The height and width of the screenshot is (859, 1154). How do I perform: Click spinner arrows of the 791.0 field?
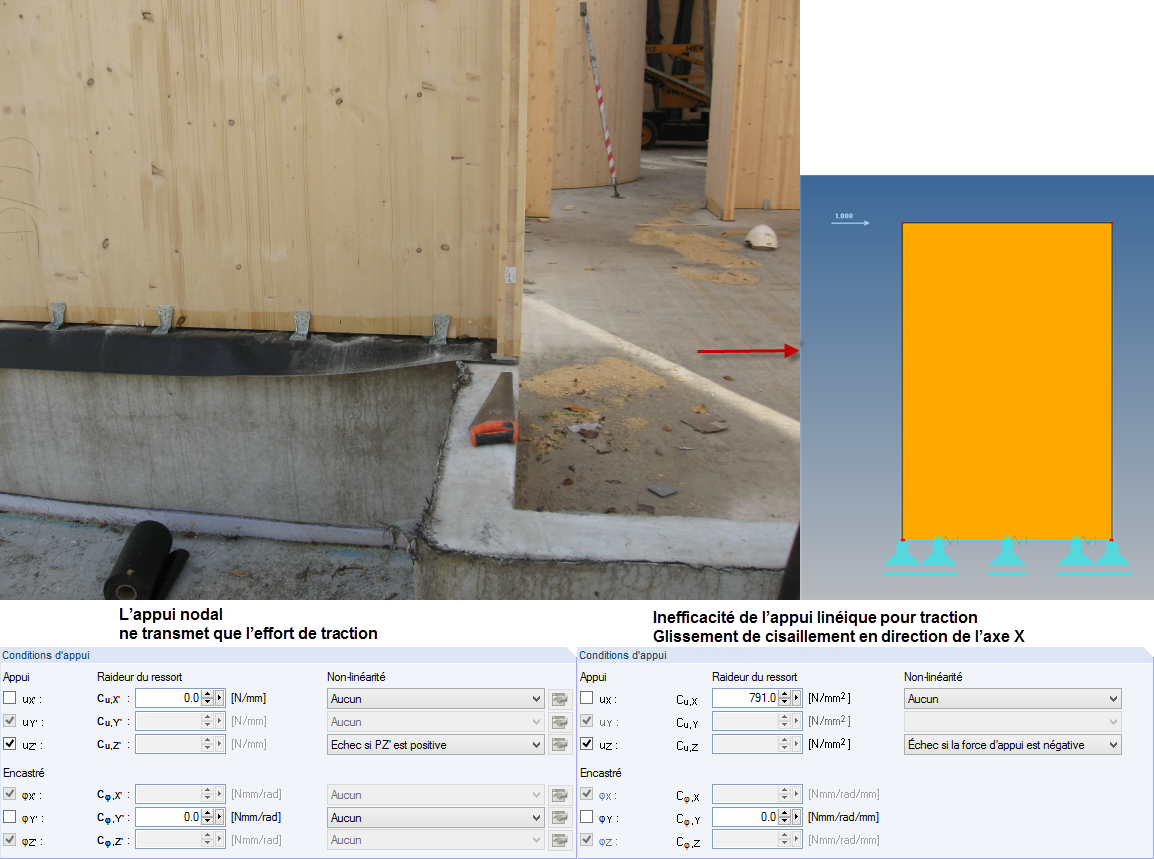click(x=785, y=698)
